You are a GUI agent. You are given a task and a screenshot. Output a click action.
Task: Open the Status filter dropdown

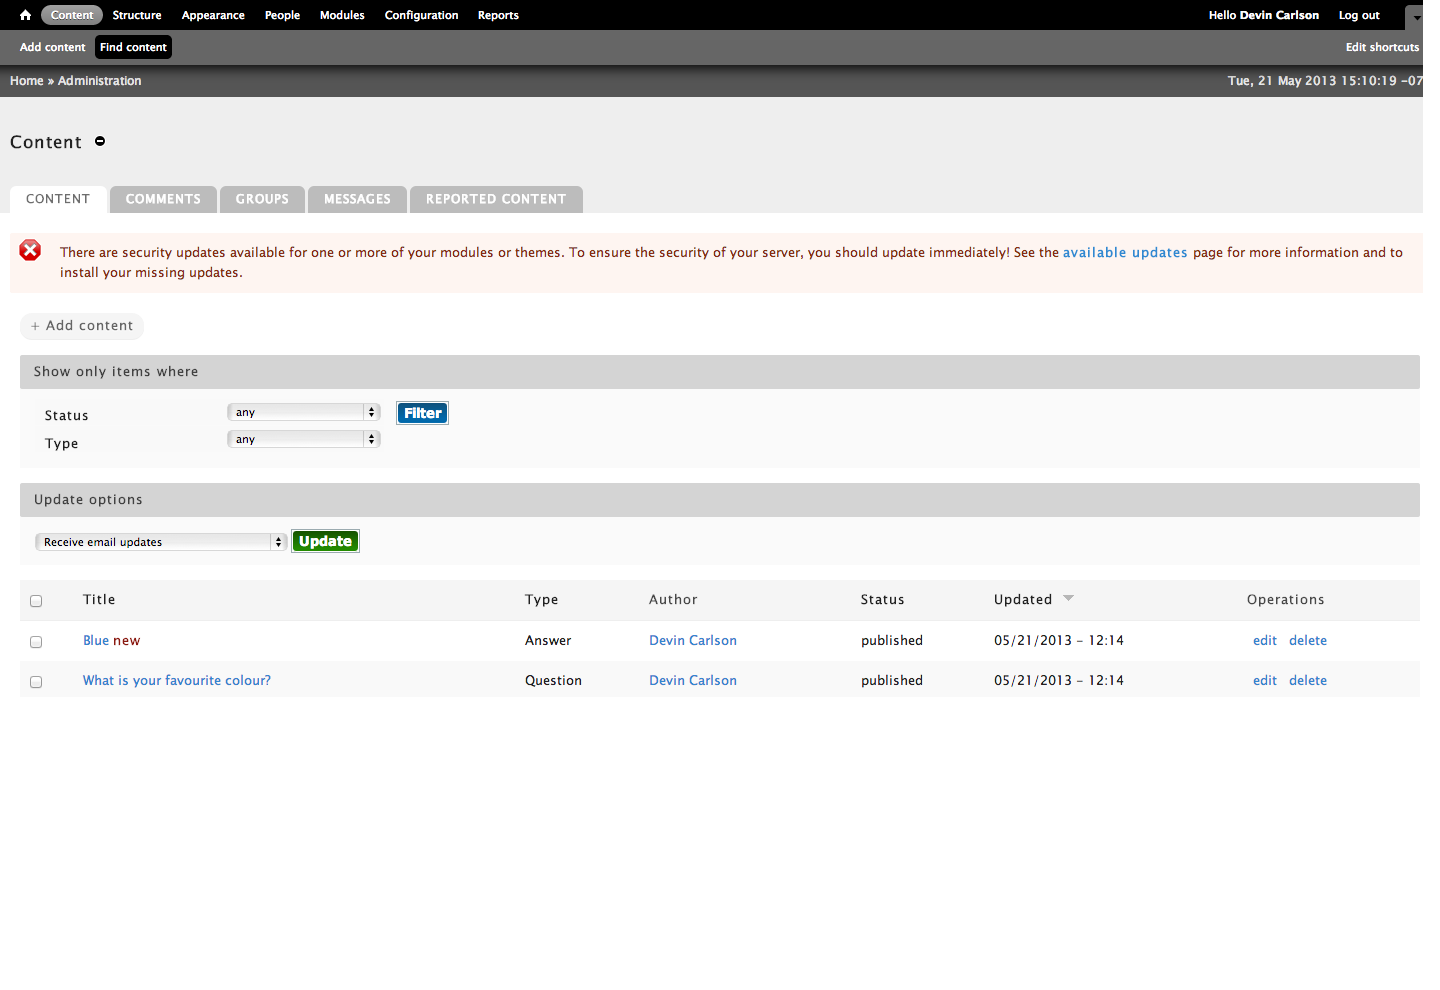point(304,412)
